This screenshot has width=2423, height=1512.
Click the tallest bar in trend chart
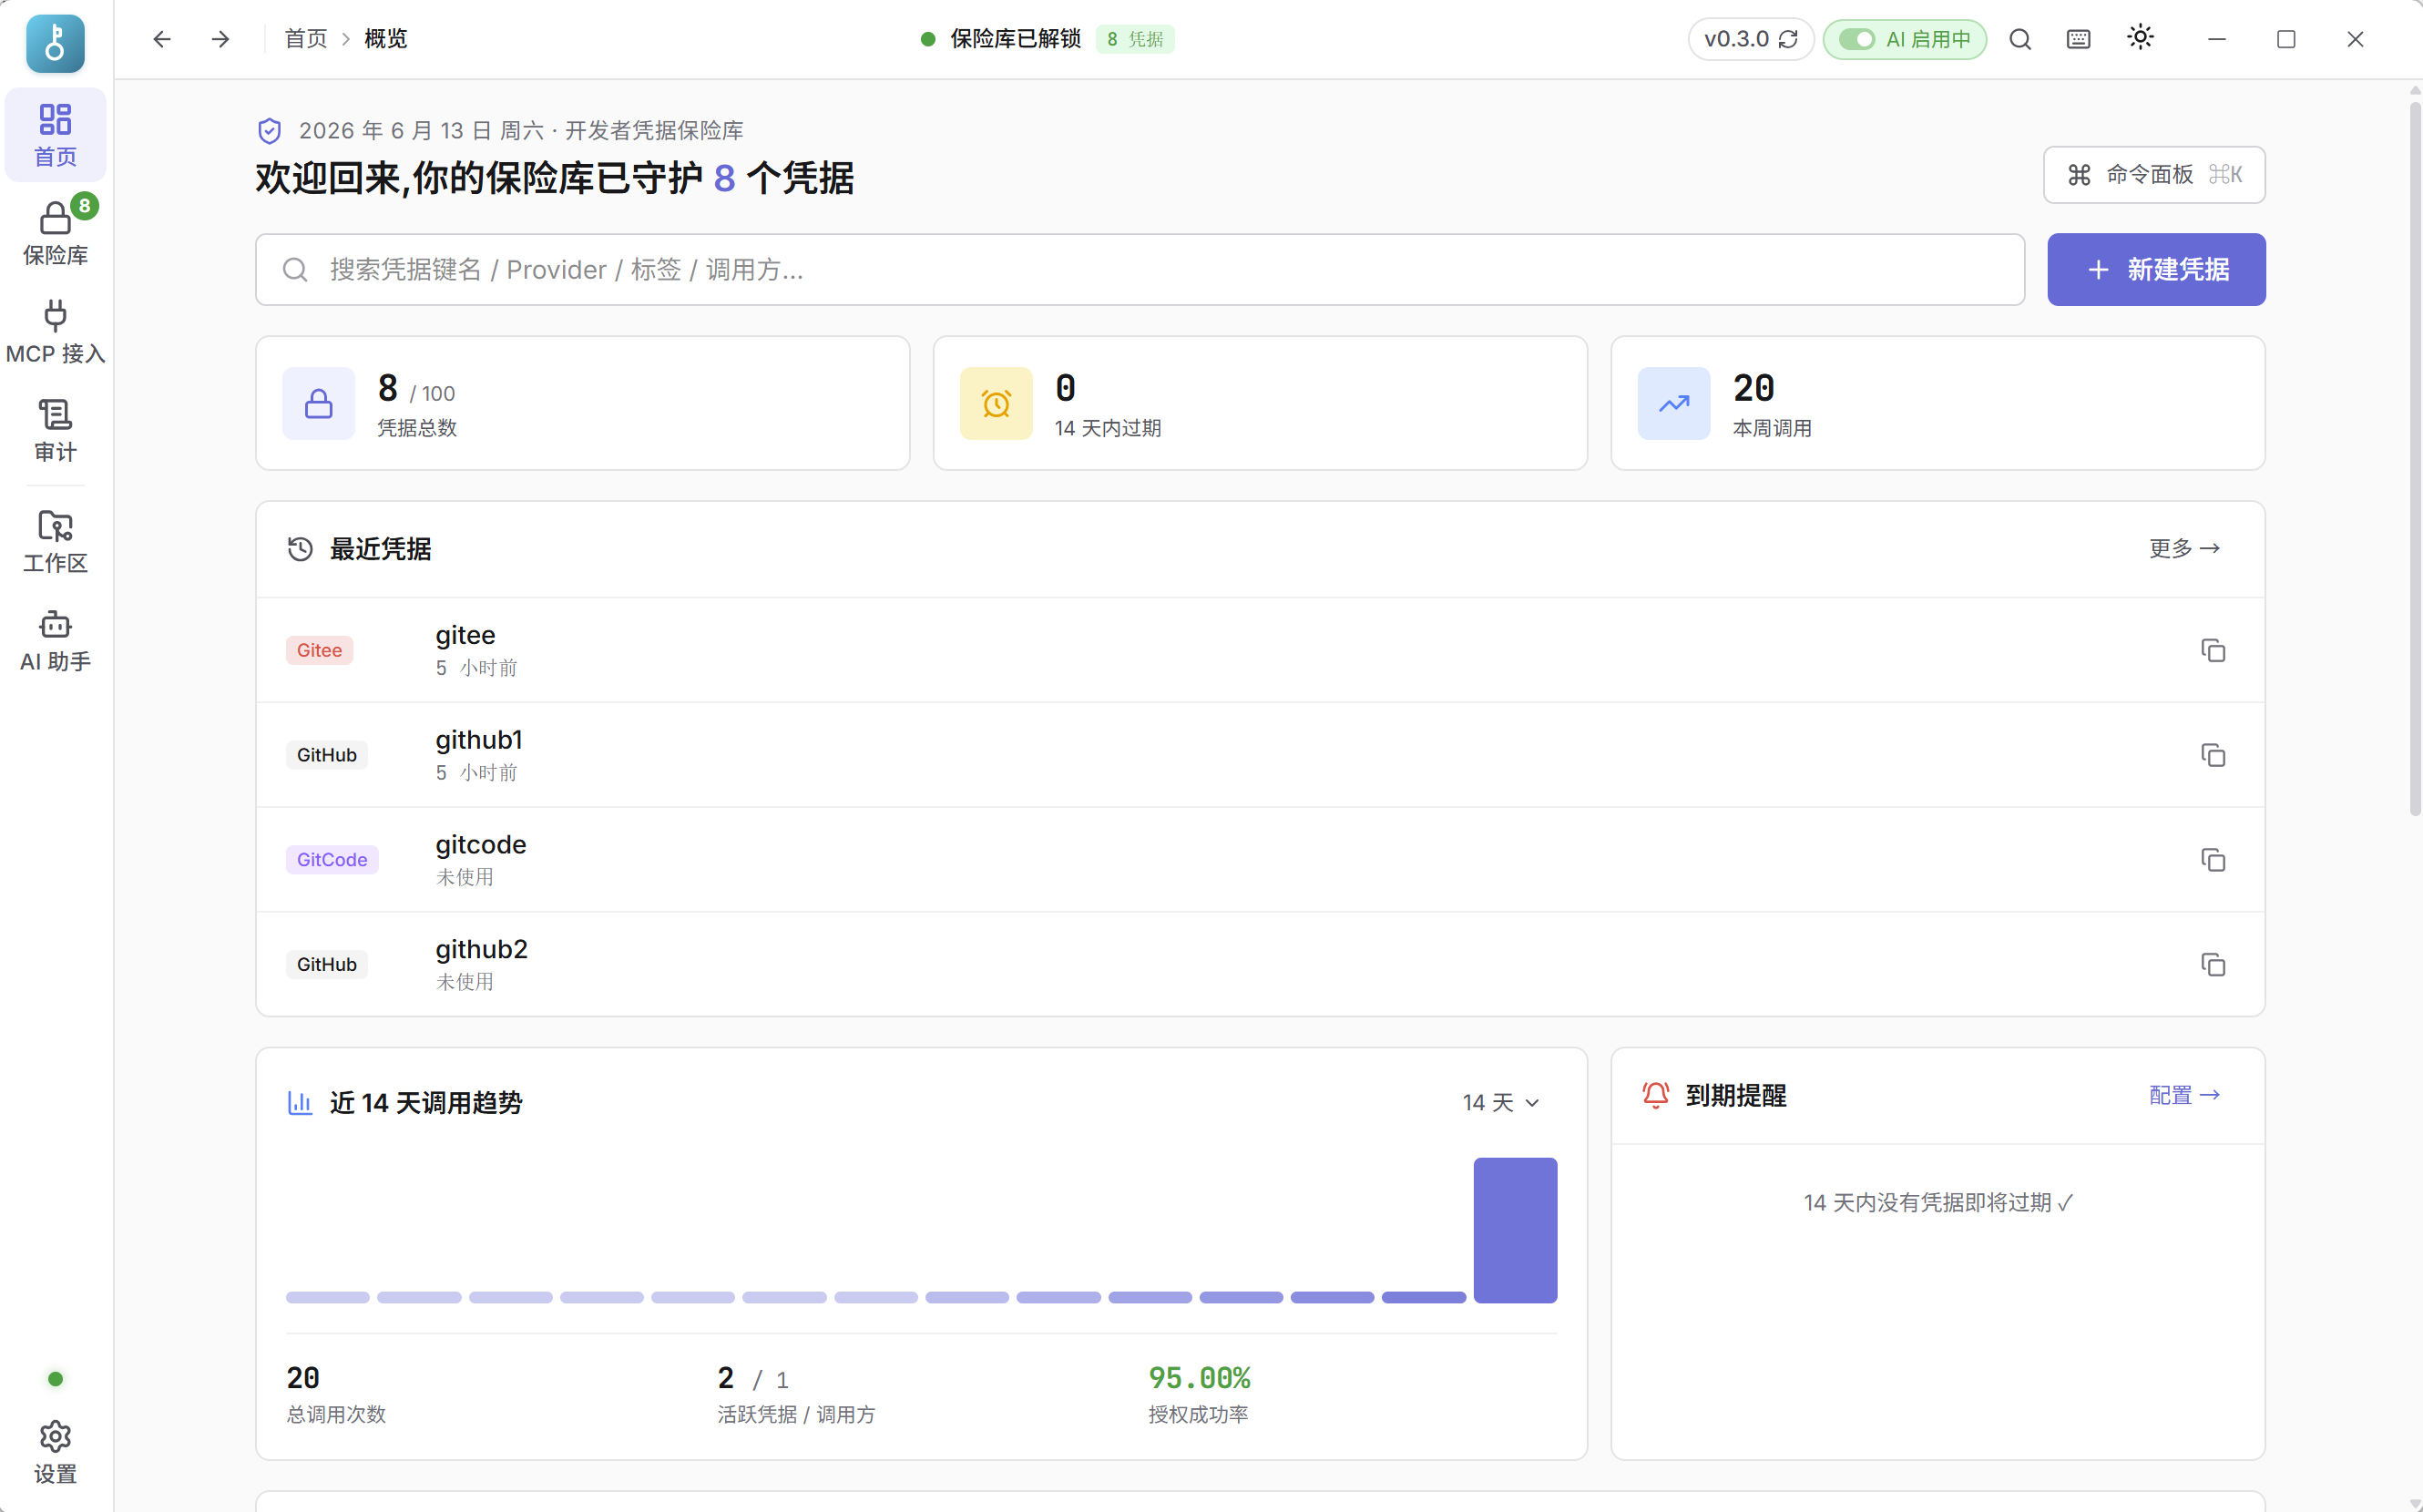click(1515, 1230)
